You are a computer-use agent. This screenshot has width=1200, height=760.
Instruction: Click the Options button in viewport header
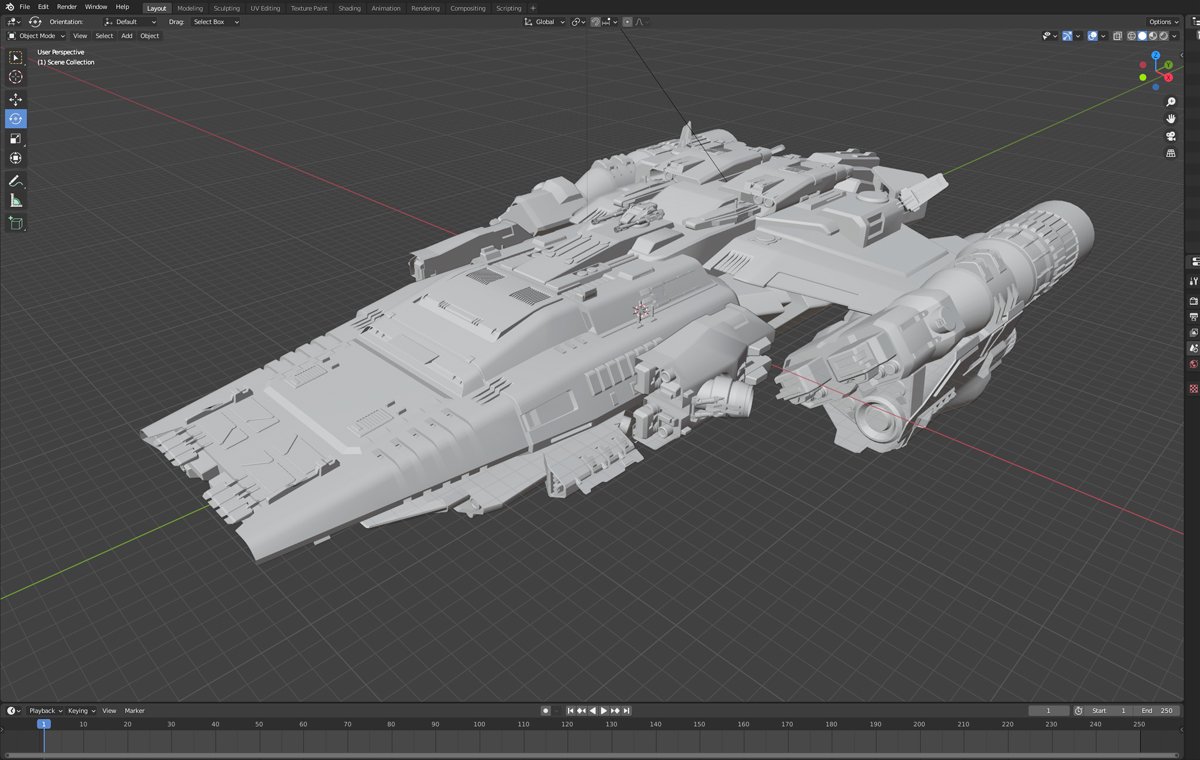[x=1162, y=22]
